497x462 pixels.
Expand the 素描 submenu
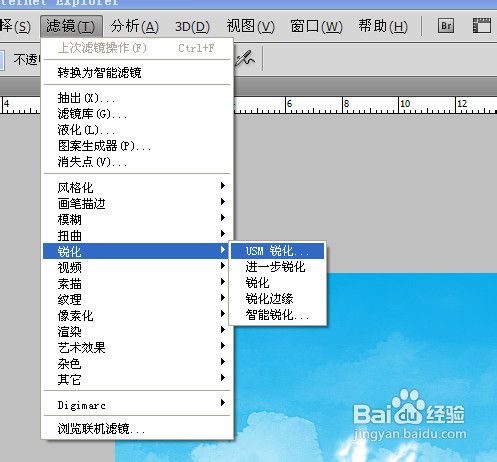coord(137,283)
